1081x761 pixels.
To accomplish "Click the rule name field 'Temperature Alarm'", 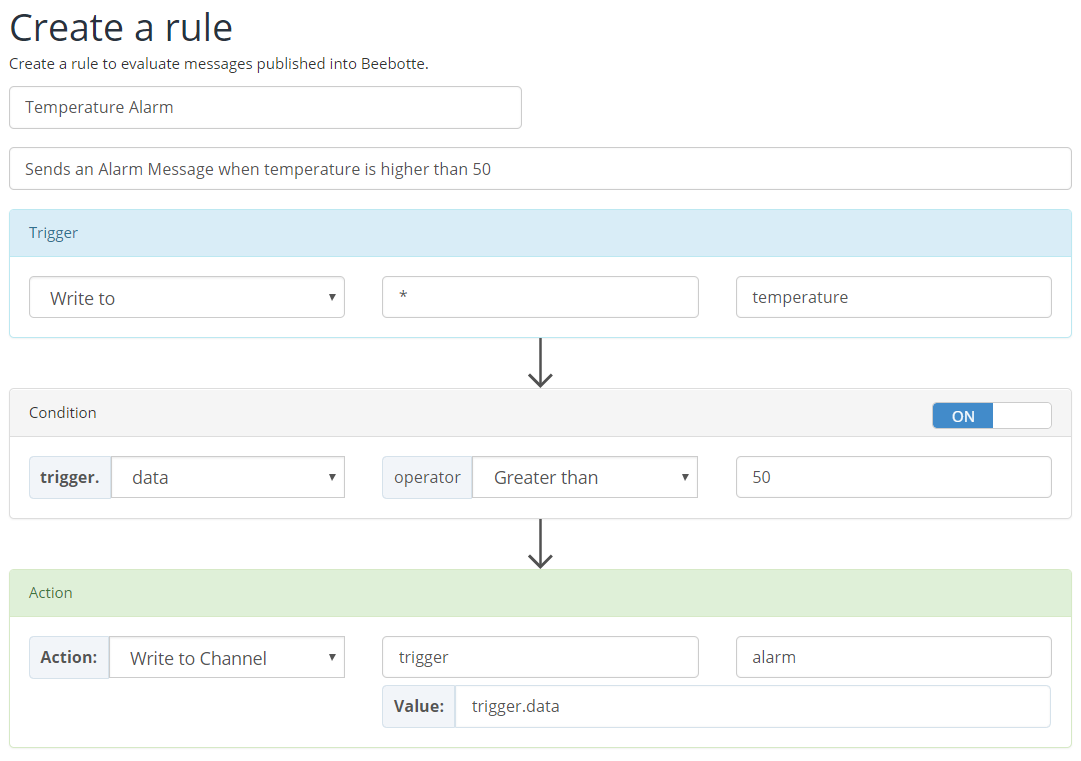I will coord(265,108).
